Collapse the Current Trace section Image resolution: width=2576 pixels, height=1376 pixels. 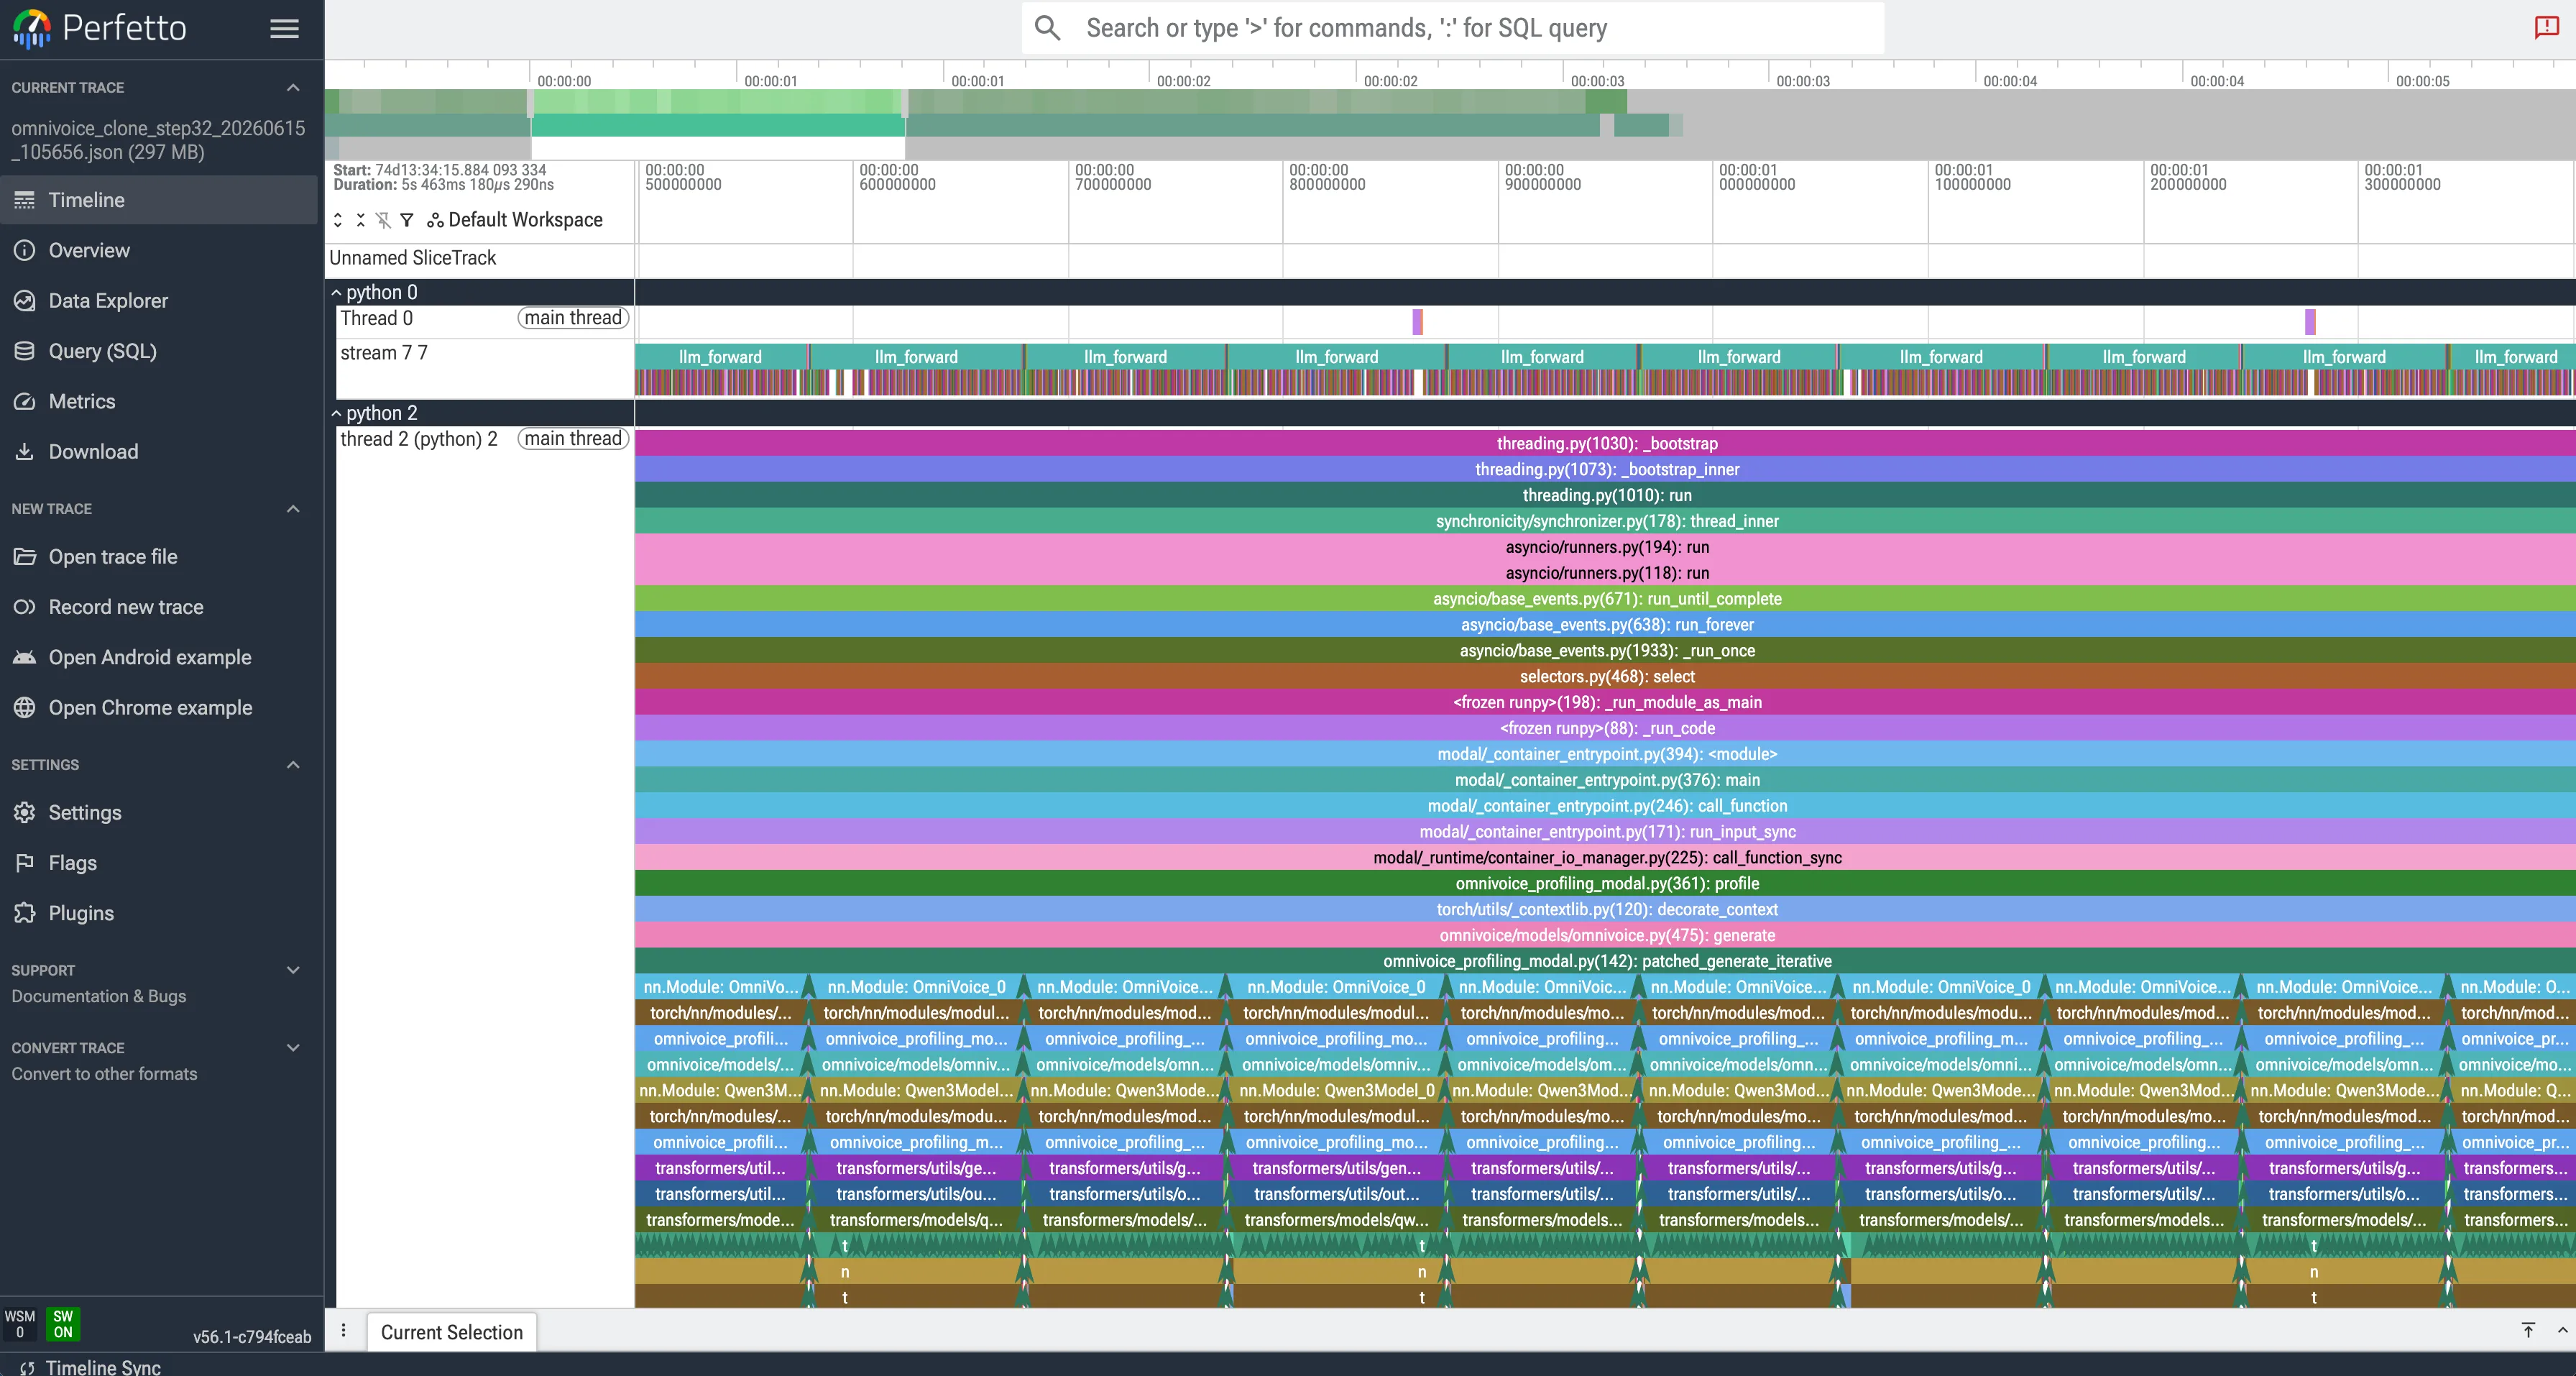coord(293,88)
